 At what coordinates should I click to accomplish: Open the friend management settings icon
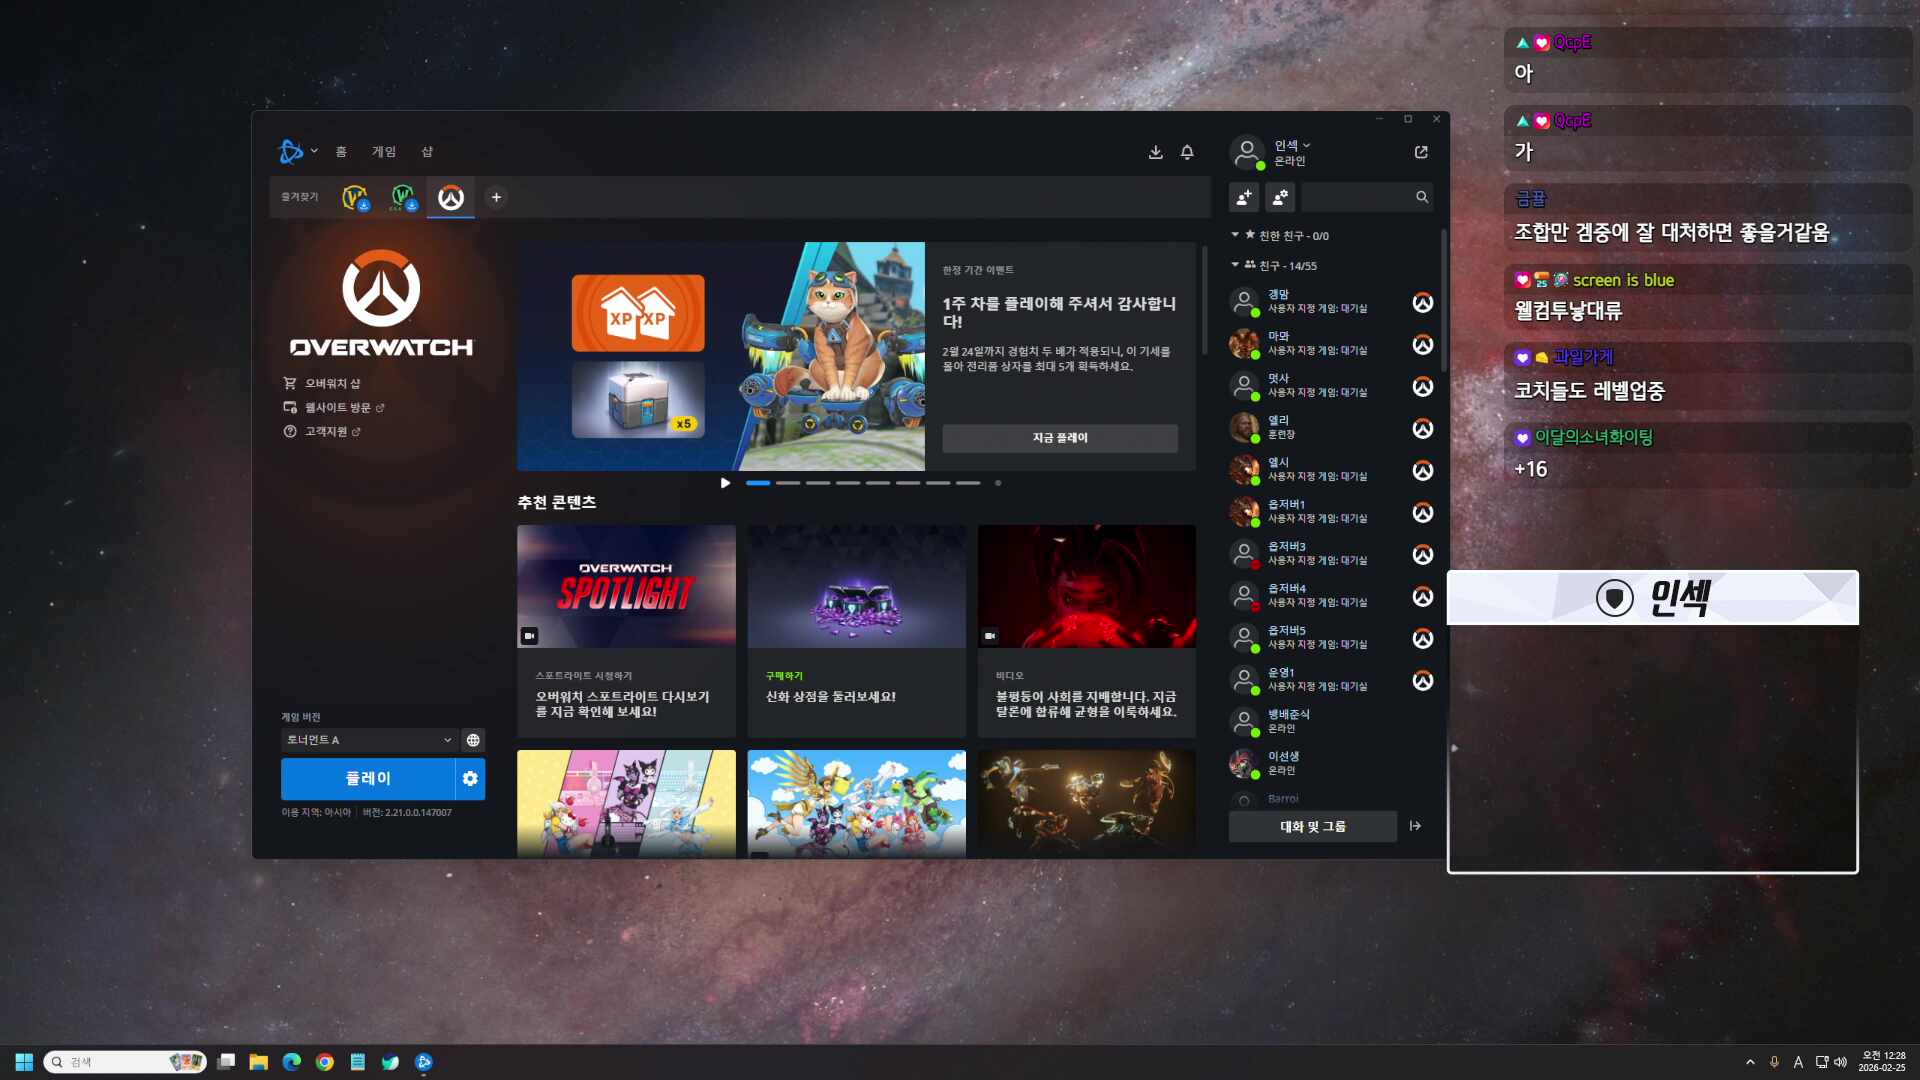1280,197
